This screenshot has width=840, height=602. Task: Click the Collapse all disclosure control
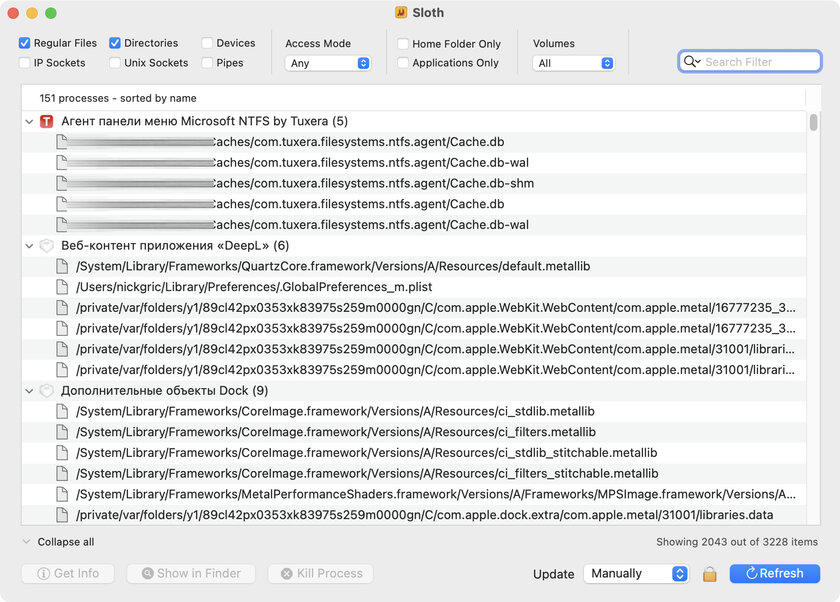(x=26, y=542)
